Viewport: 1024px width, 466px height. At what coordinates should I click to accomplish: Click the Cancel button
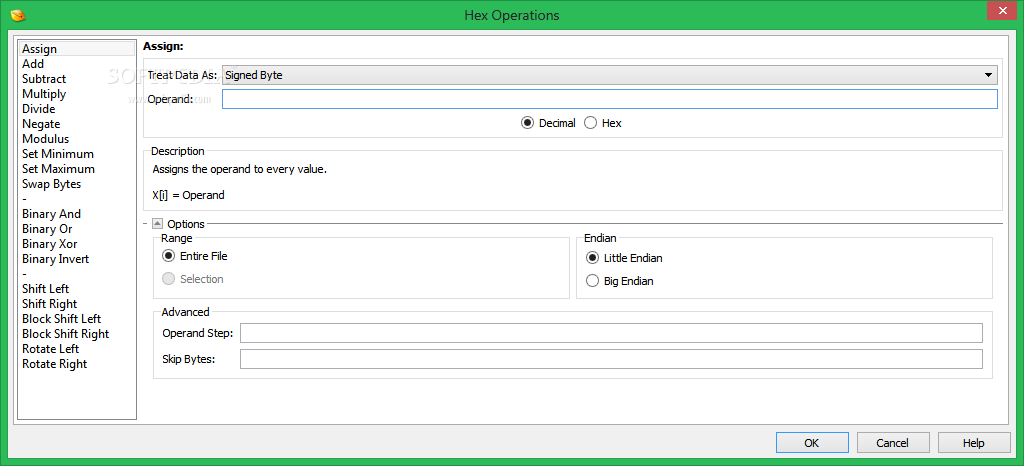click(x=893, y=443)
